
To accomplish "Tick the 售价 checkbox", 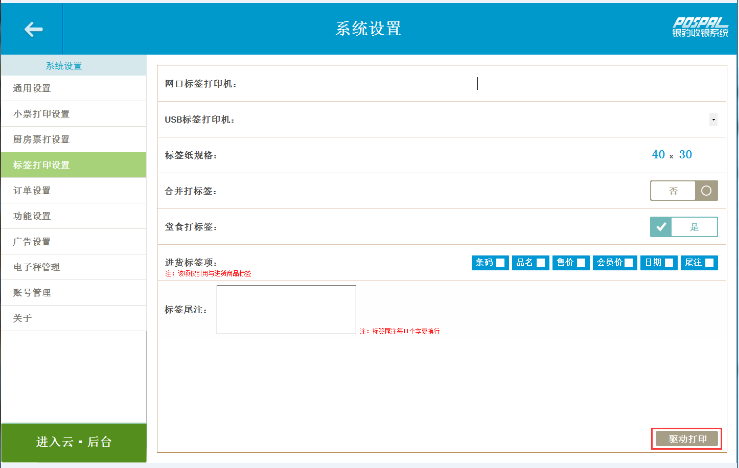I will coord(582,263).
